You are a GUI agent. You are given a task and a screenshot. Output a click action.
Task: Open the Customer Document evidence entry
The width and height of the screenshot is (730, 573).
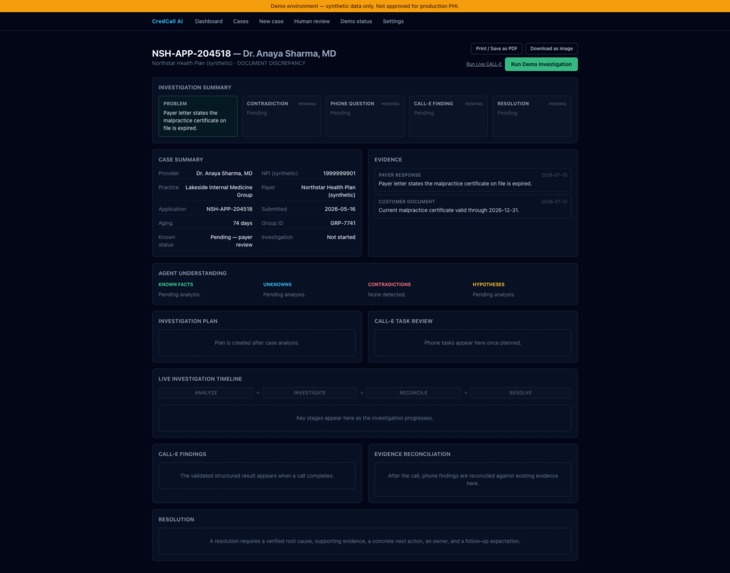473,206
